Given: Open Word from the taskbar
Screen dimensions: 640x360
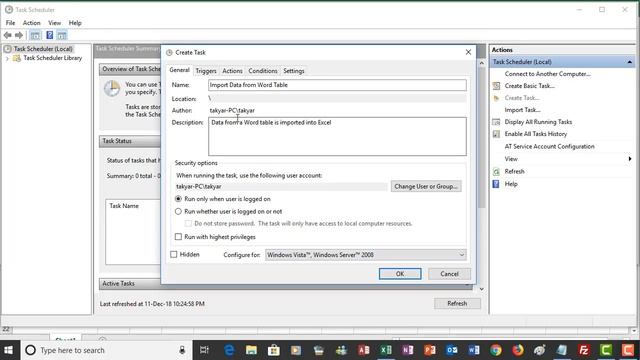Looking at the screenshot, I should click(x=474, y=350).
